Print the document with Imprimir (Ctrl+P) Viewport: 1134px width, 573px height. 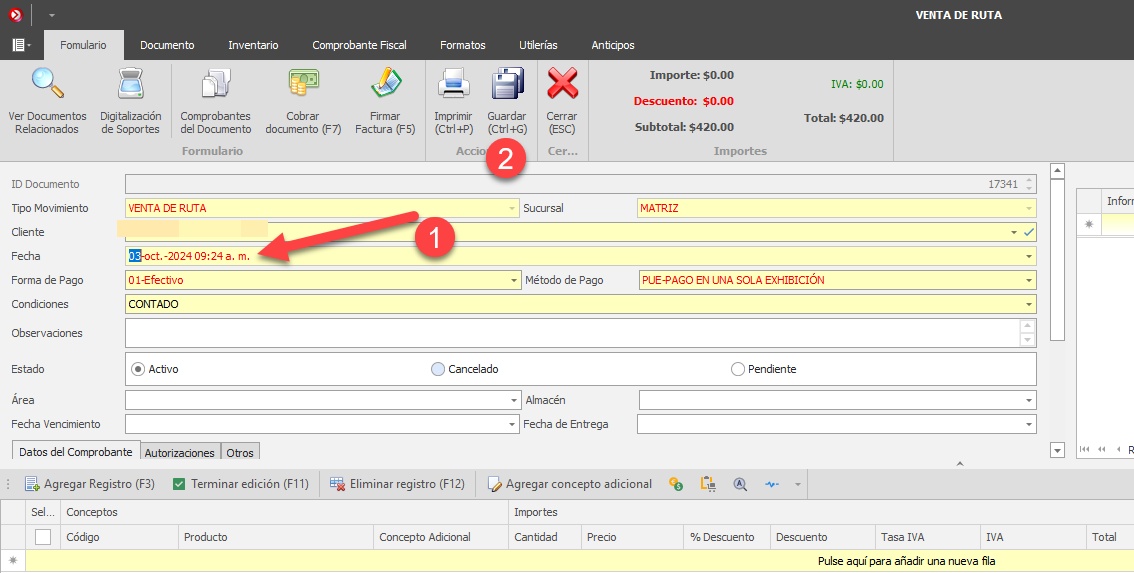pos(453,101)
